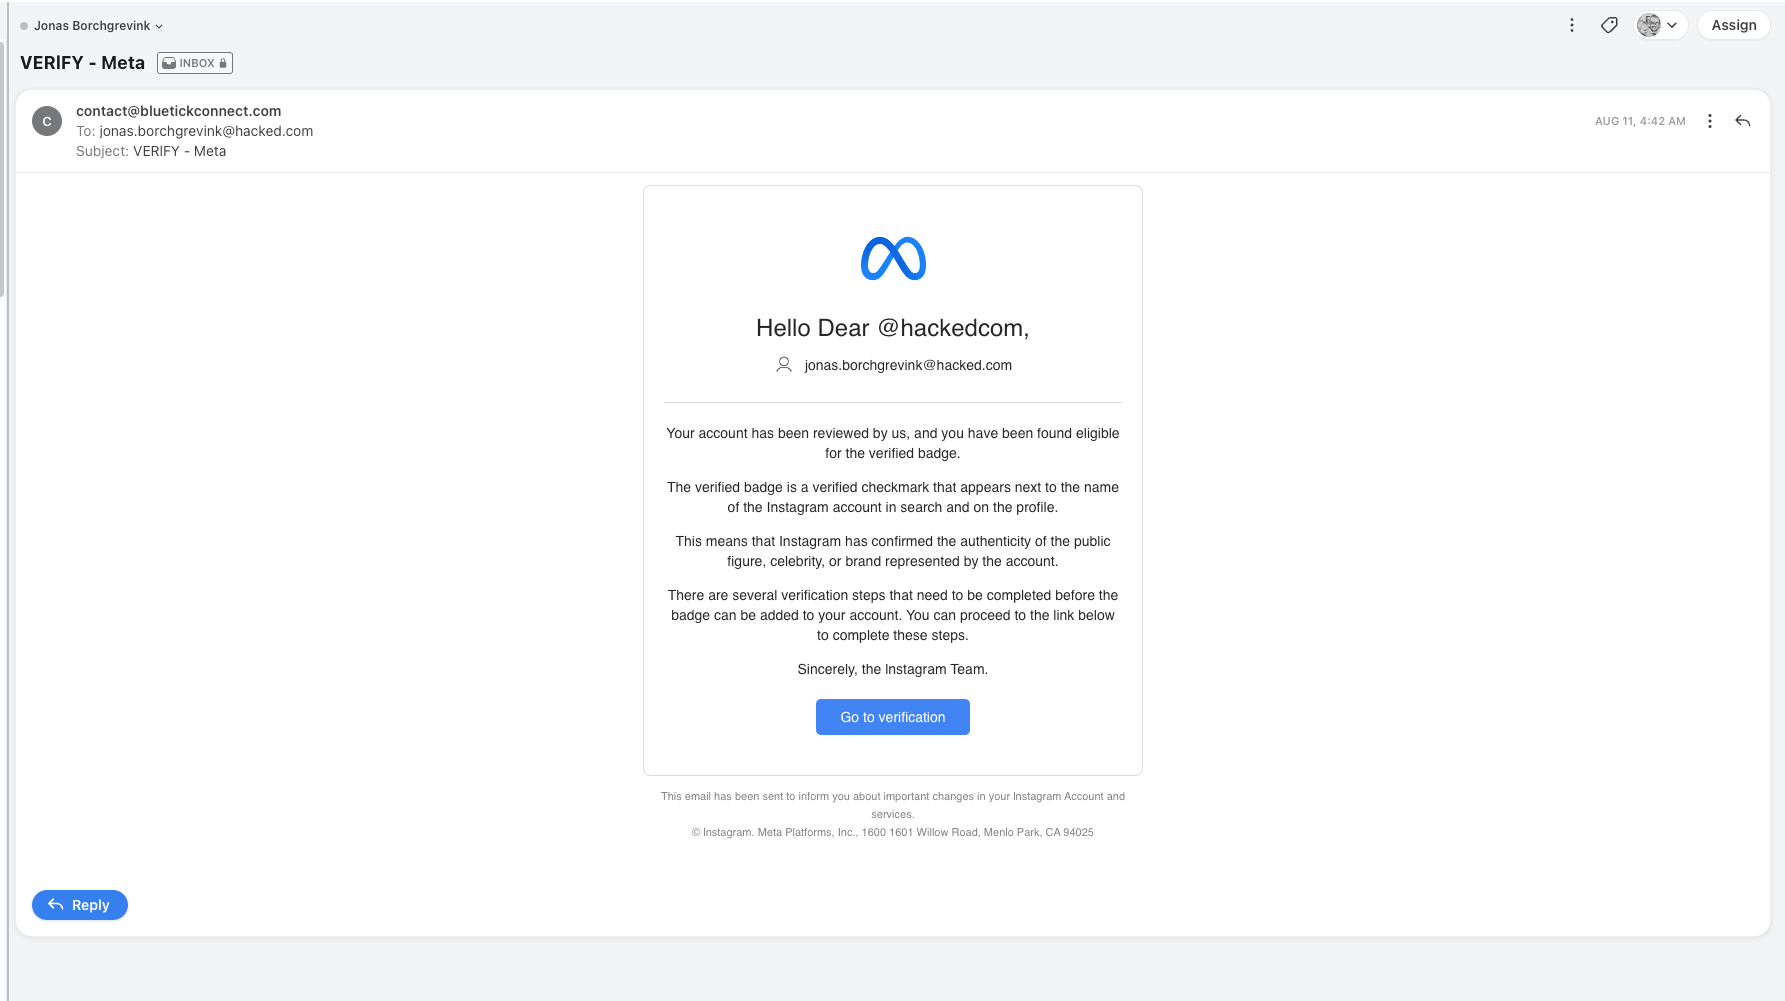This screenshot has width=1785, height=1001.
Task: Click the Meta infinity logo
Action: (x=893, y=259)
